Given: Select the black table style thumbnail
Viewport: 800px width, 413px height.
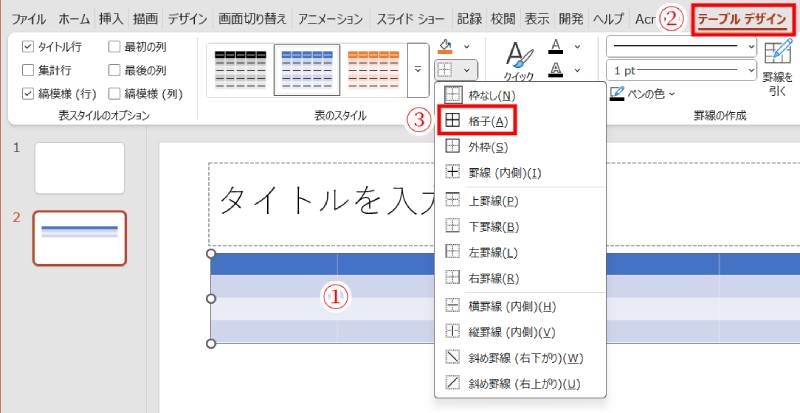Looking at the screenshot, I should [240, 69].
